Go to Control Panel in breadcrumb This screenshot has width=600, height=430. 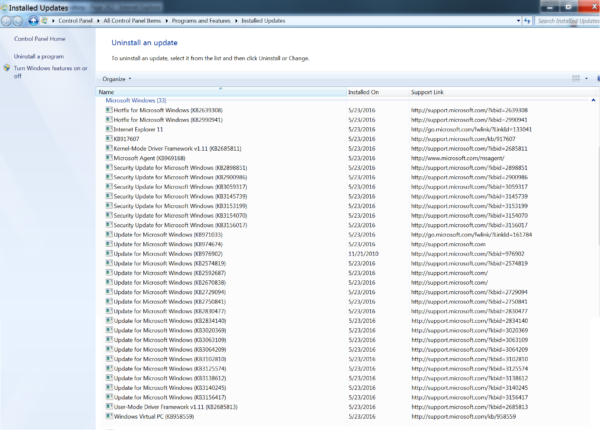(x=75, y=21)
